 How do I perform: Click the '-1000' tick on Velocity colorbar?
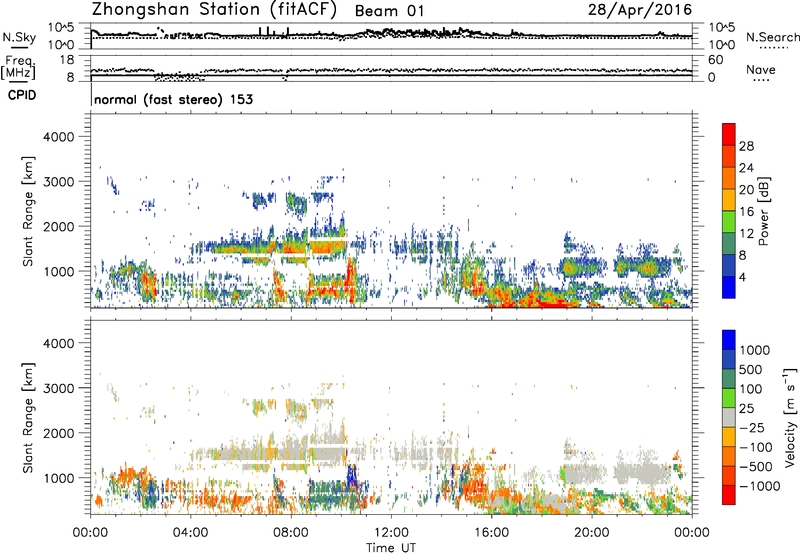coord(760,486)
